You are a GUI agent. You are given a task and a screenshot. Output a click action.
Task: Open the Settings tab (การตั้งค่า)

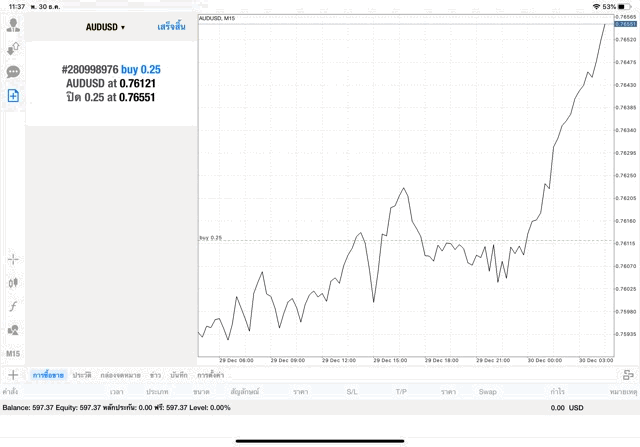211,375
